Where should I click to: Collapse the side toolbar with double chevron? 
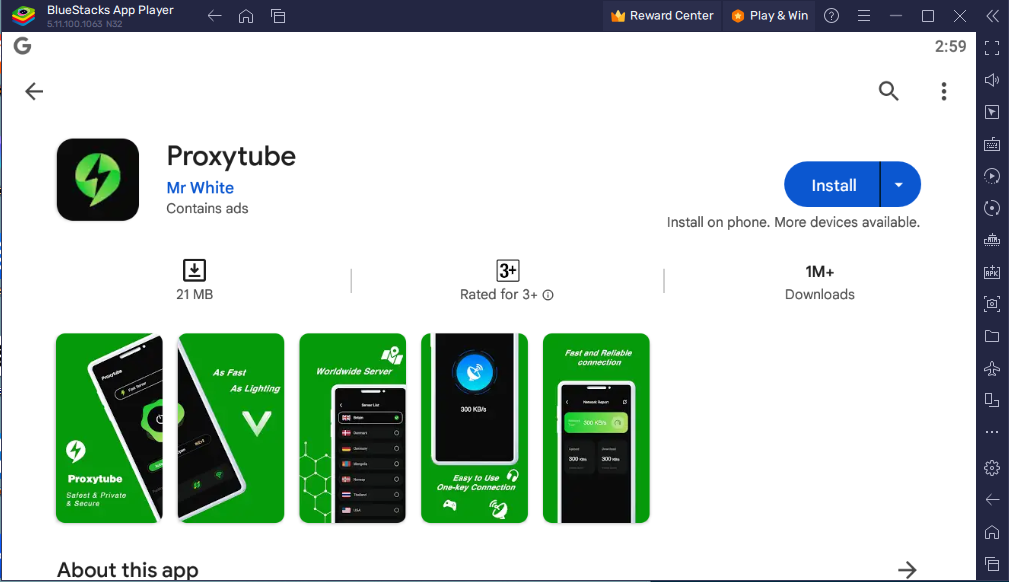point(992,16)
